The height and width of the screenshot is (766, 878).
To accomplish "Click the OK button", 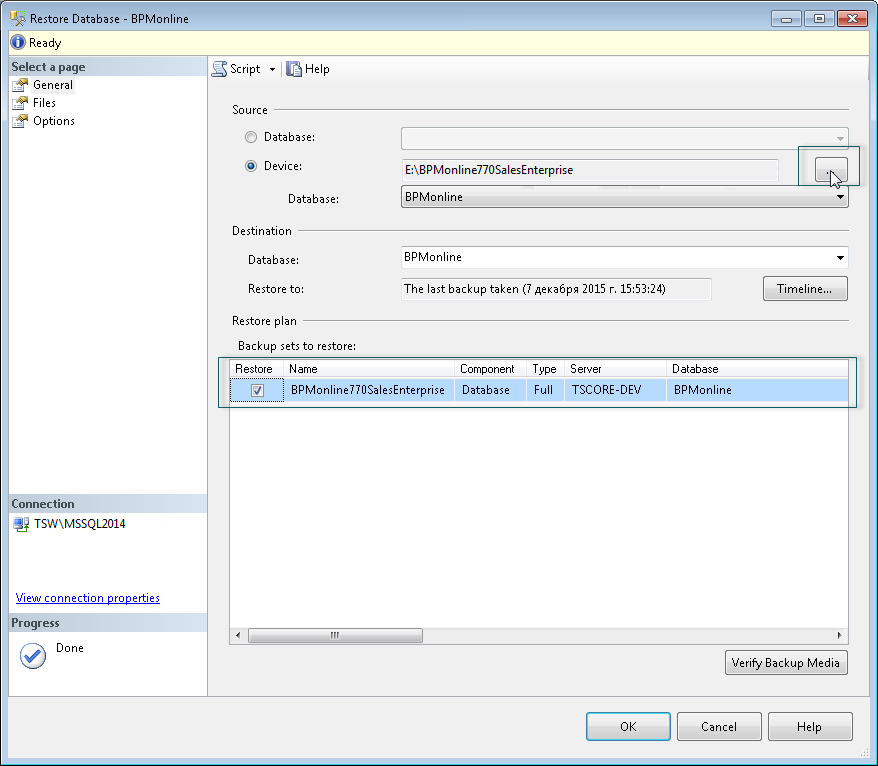I will pyautogui.click(x=628, y=727).
